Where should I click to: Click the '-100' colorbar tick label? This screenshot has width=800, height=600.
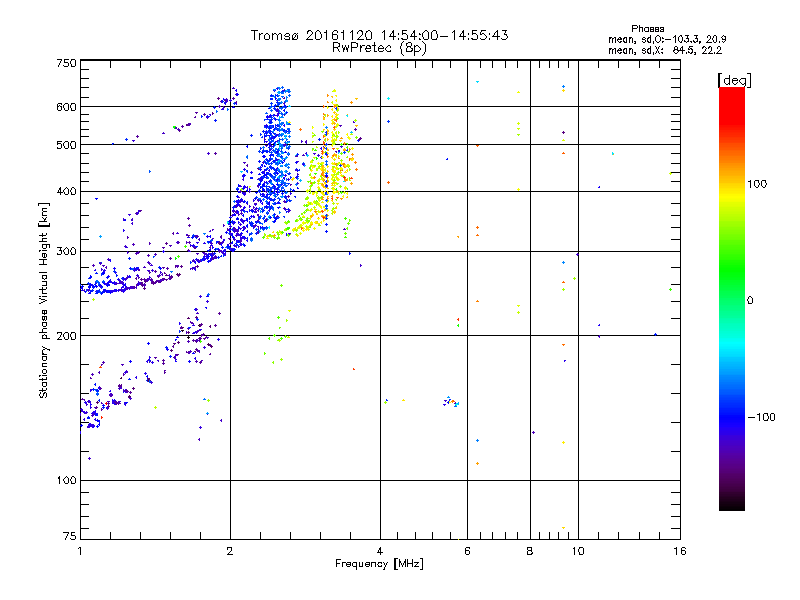click(761, 417)
